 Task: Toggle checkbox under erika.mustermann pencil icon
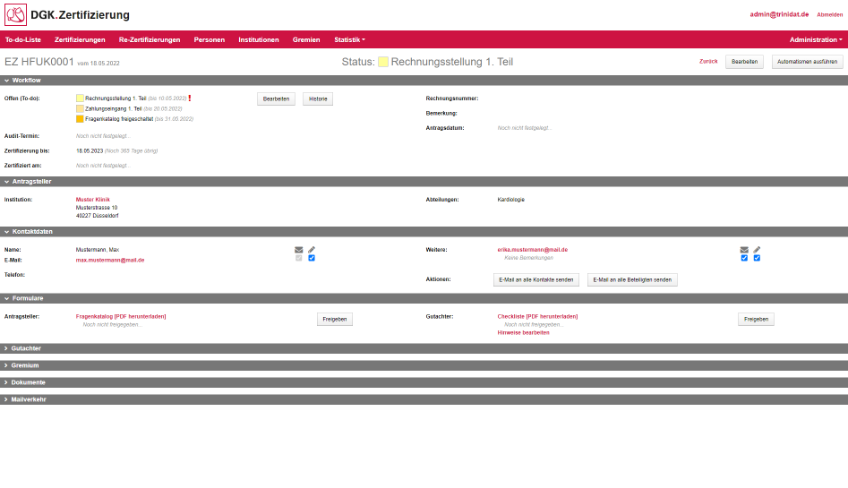[757, 258]
